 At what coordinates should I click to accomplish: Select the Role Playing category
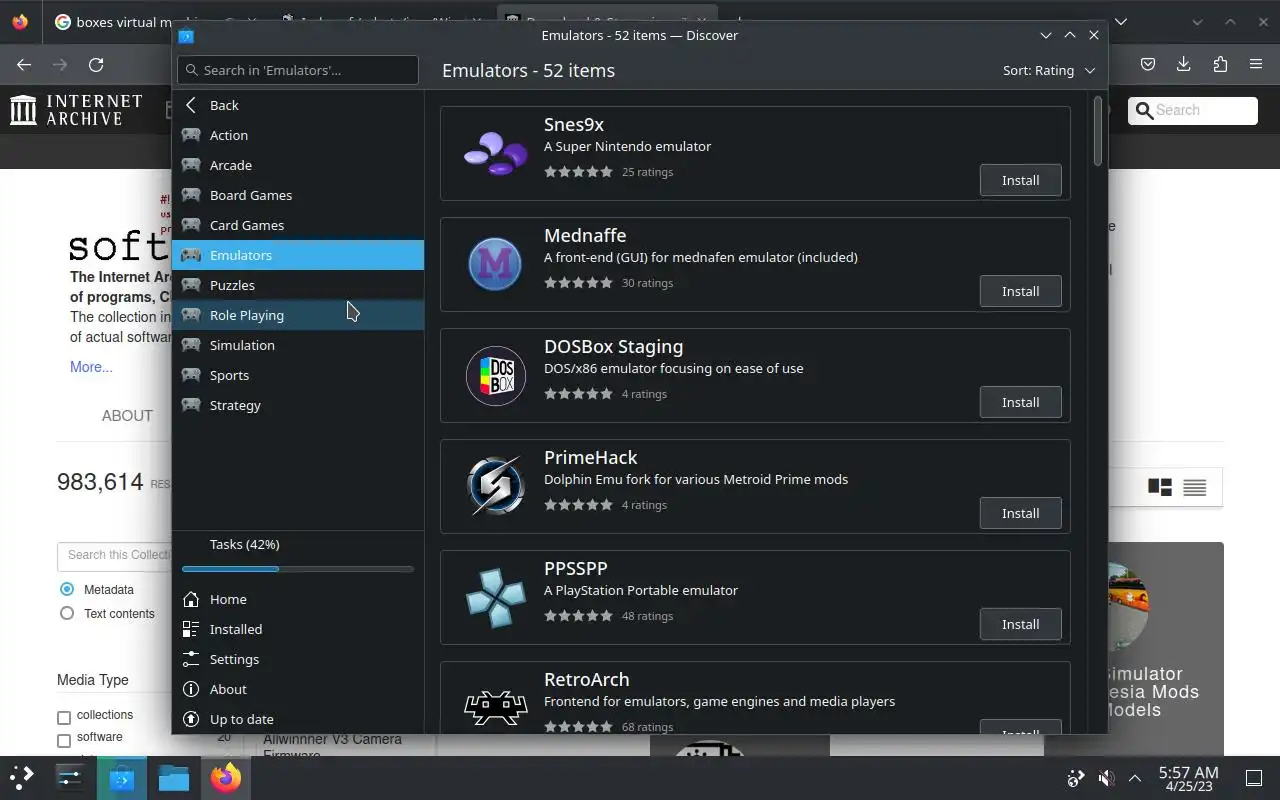pos(298,315)
